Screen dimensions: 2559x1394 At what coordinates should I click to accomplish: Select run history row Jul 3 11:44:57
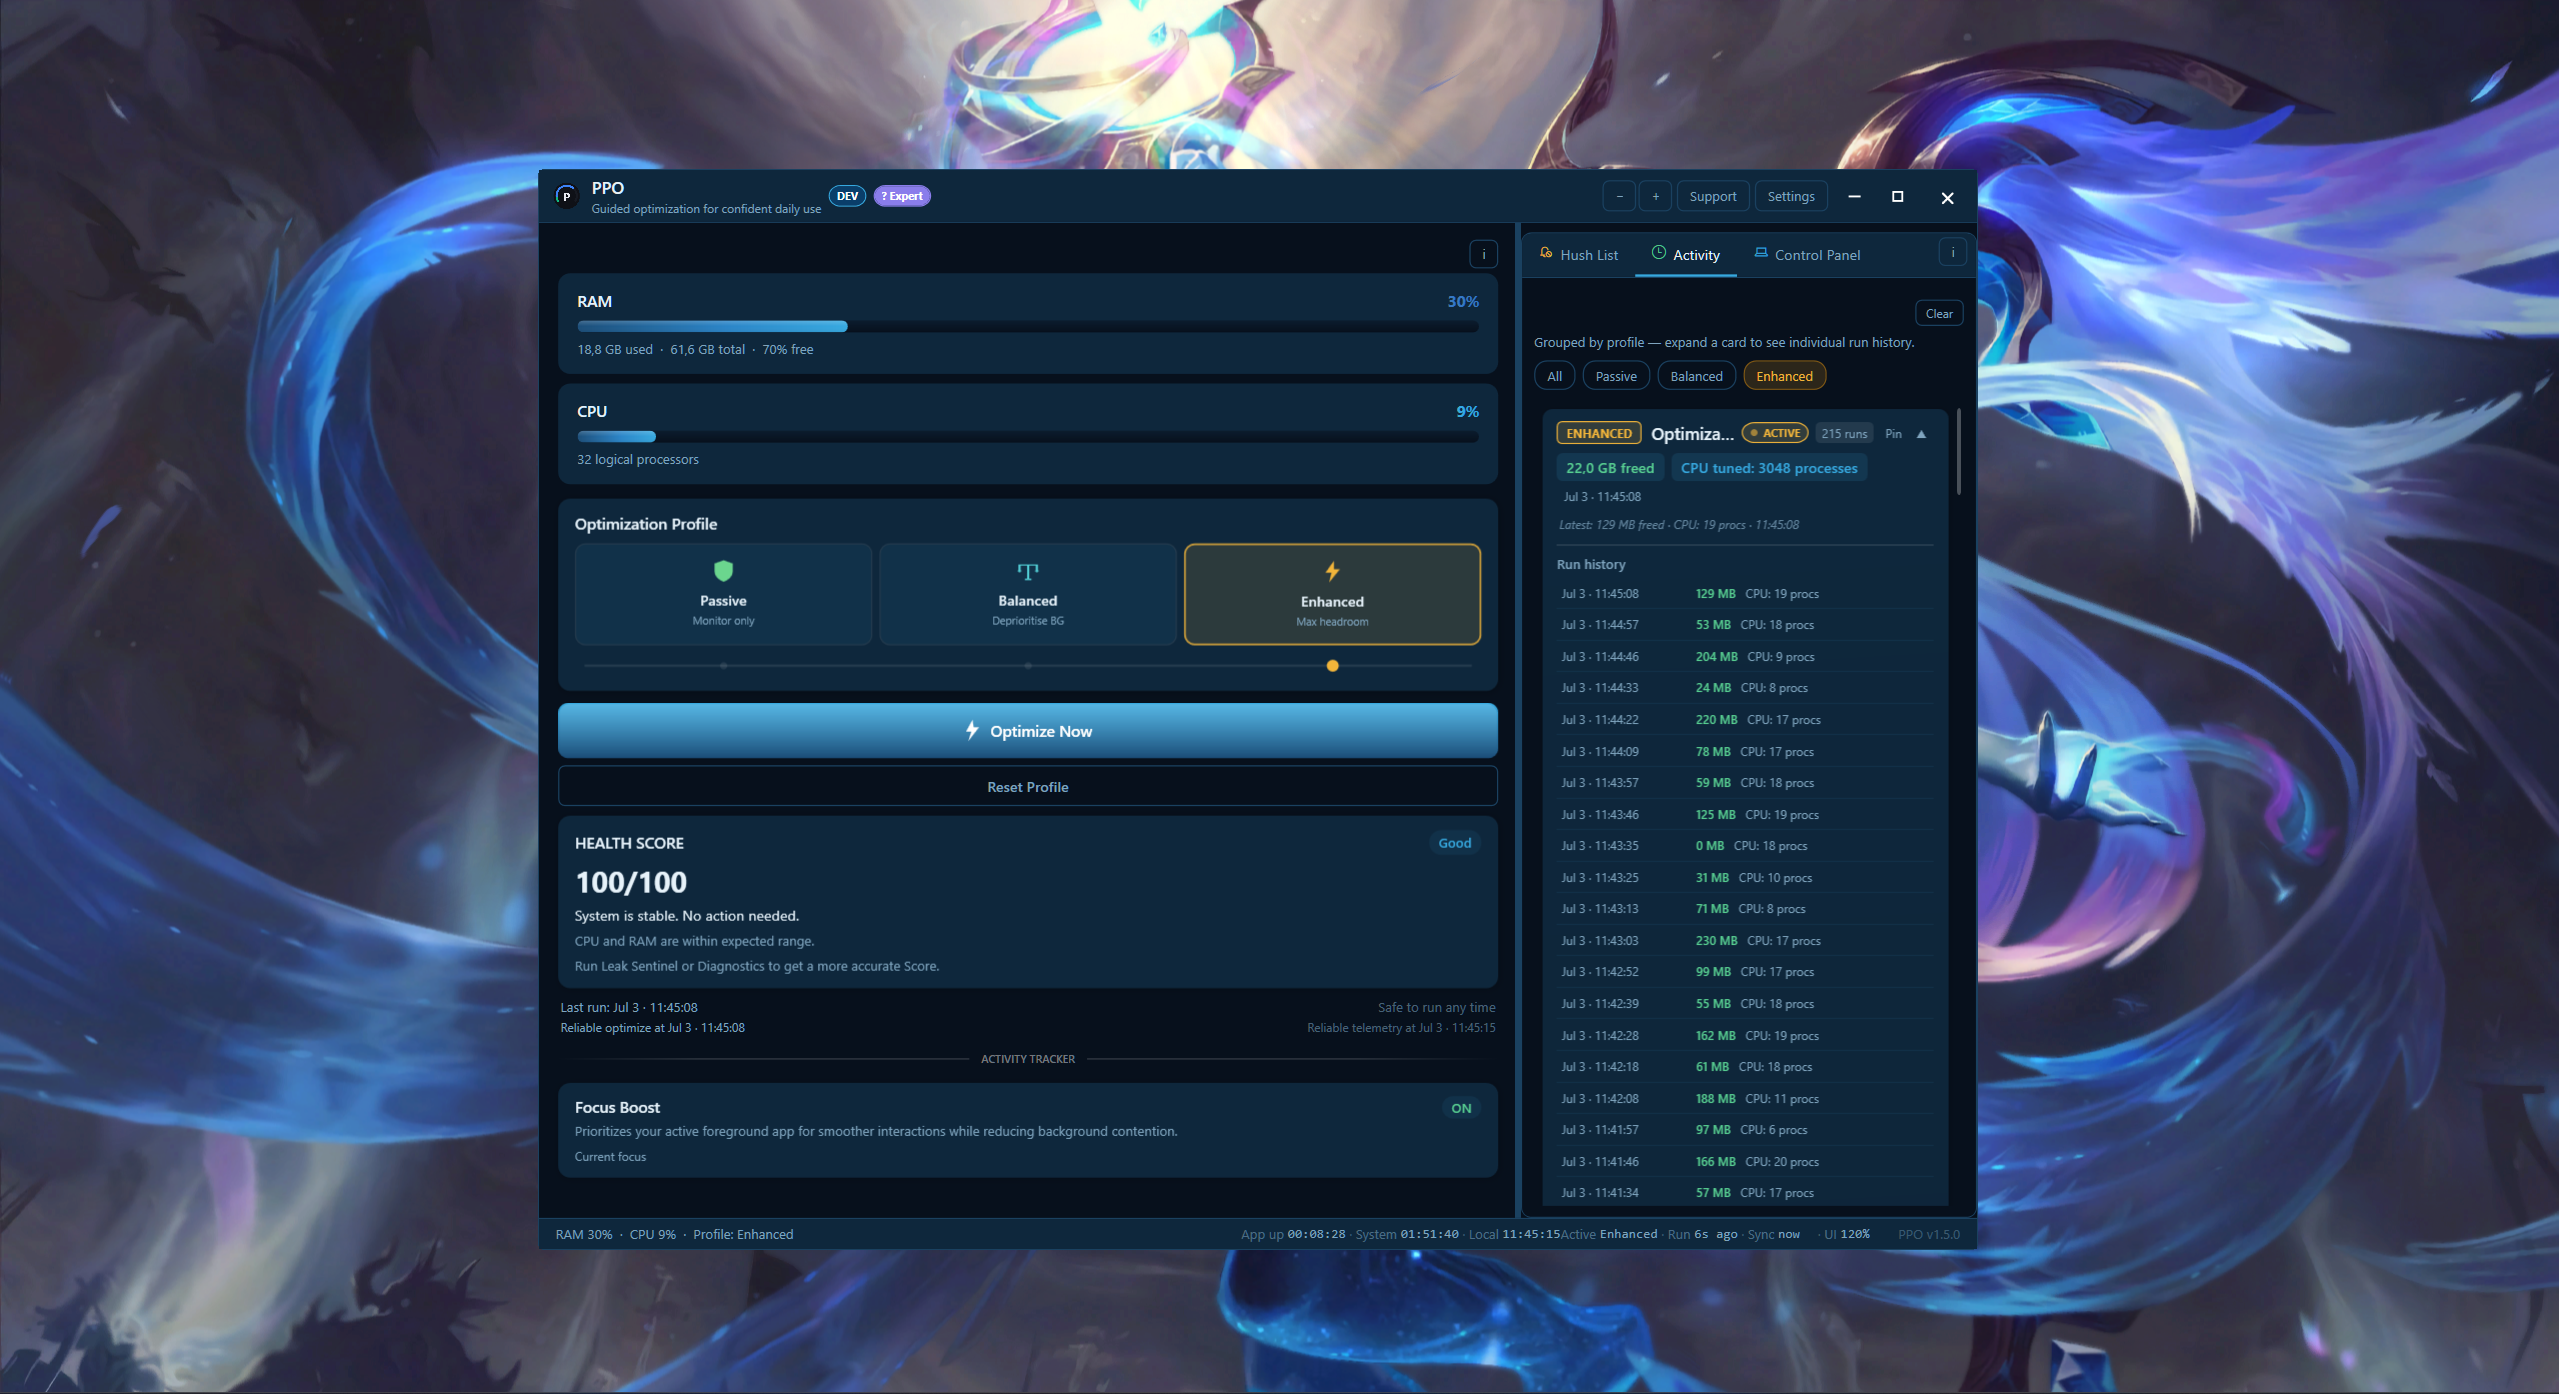1744,625
